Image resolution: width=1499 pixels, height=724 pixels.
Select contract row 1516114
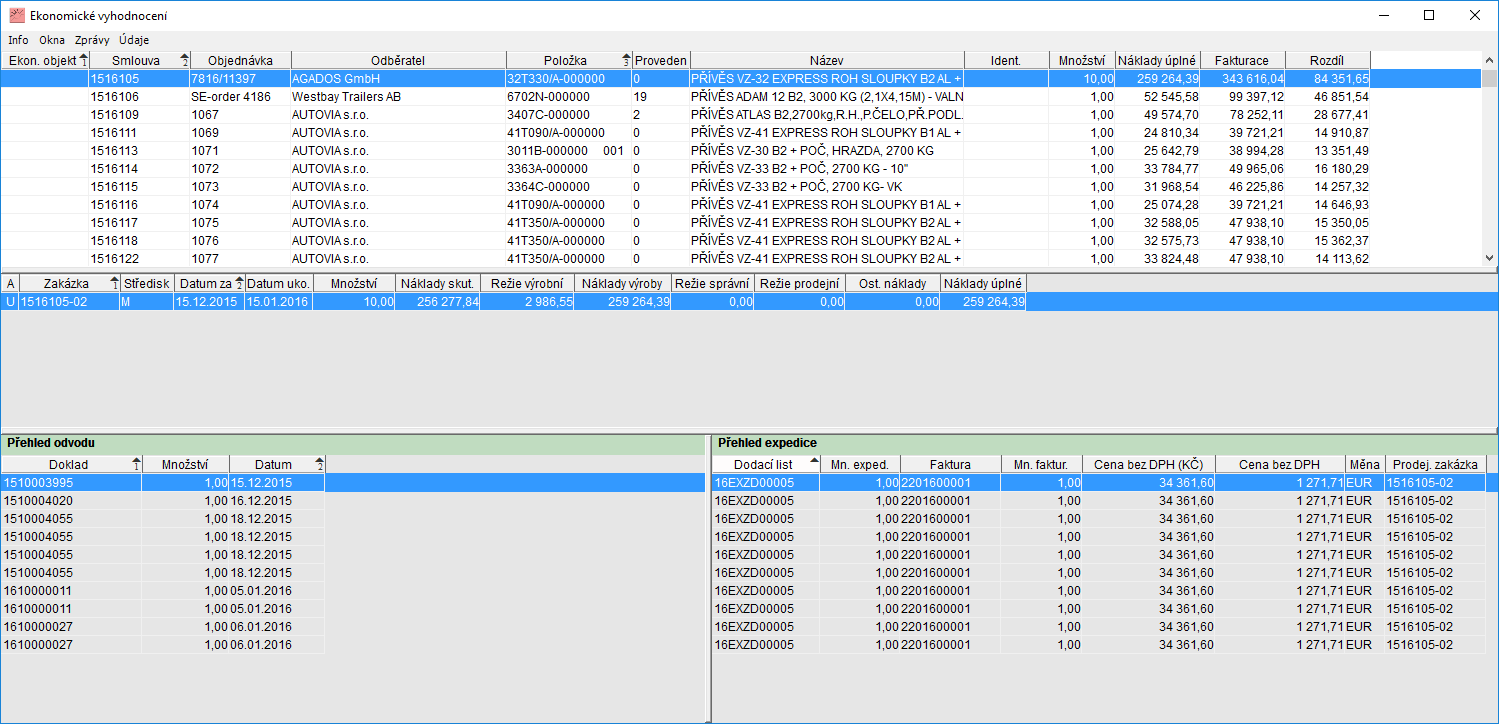(x=741, y=169)
